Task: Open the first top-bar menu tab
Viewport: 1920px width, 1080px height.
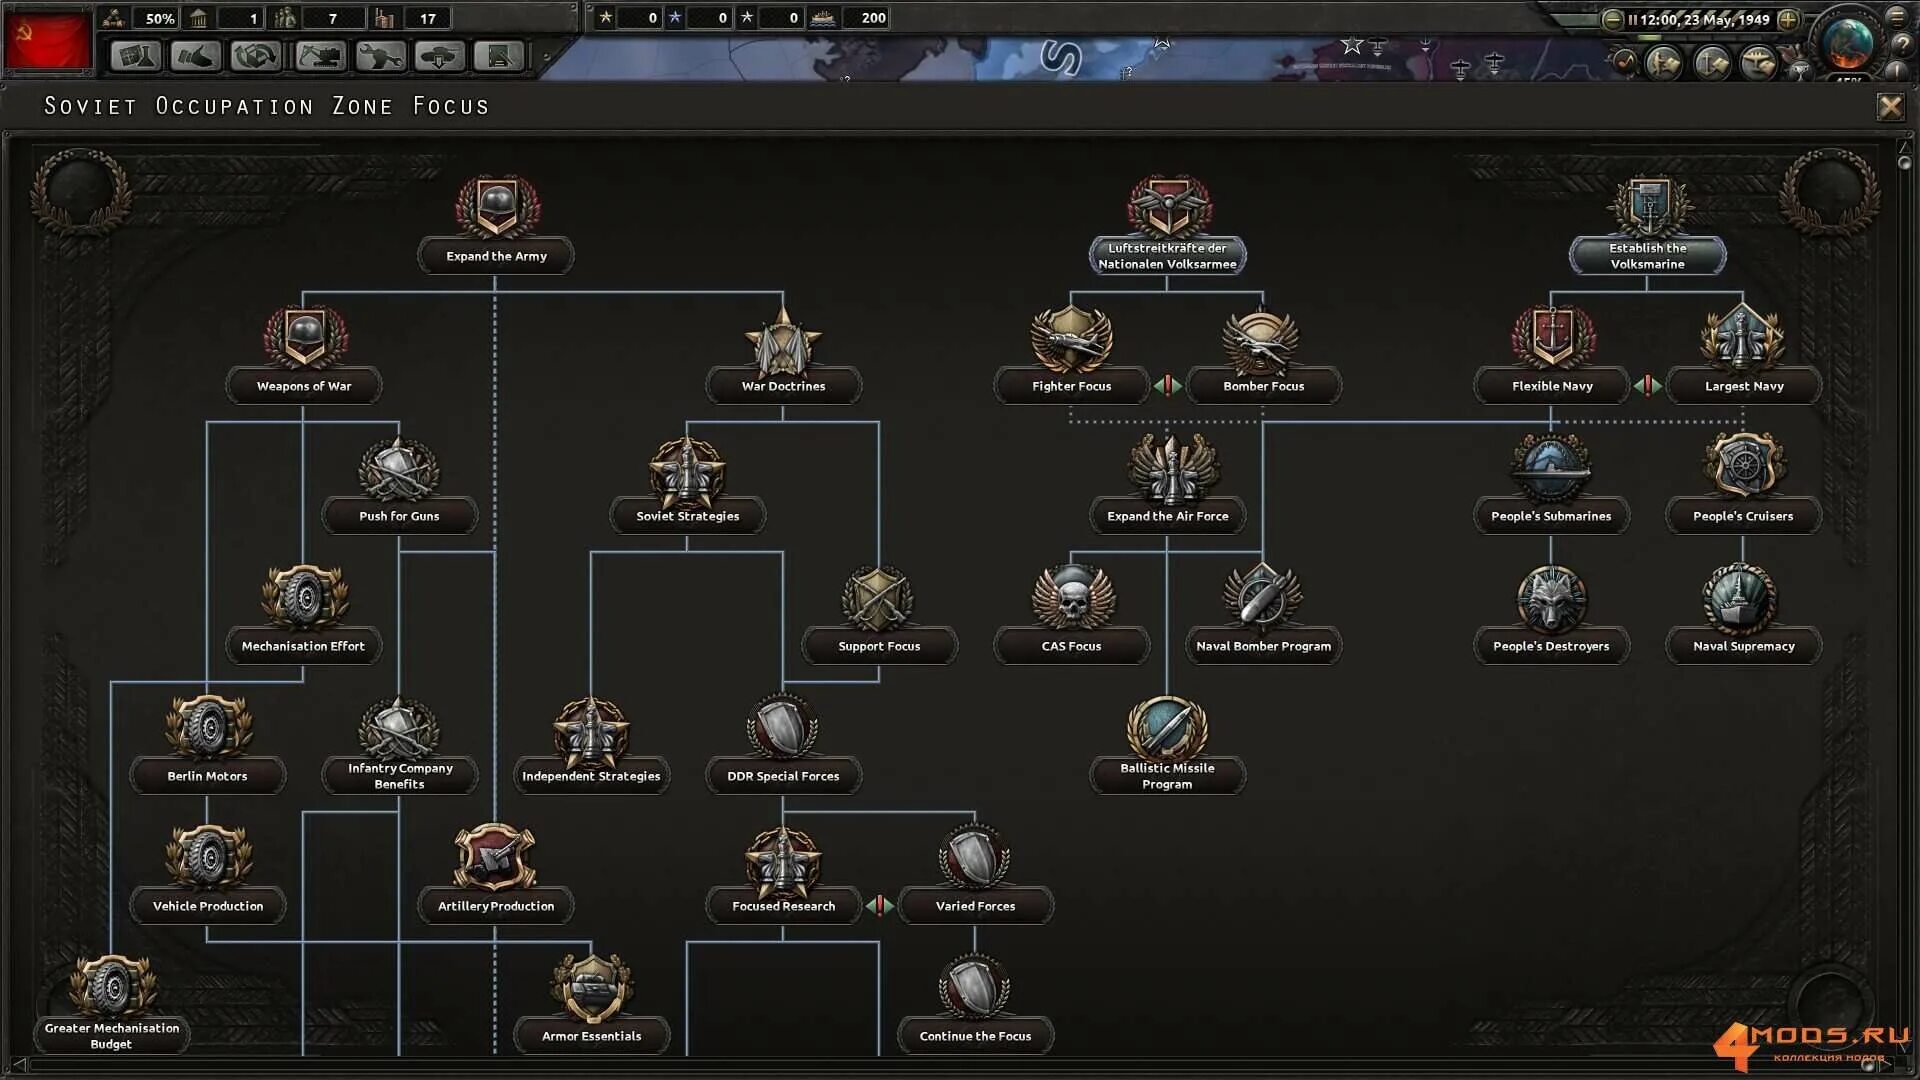Action: [x=135, y=56]
